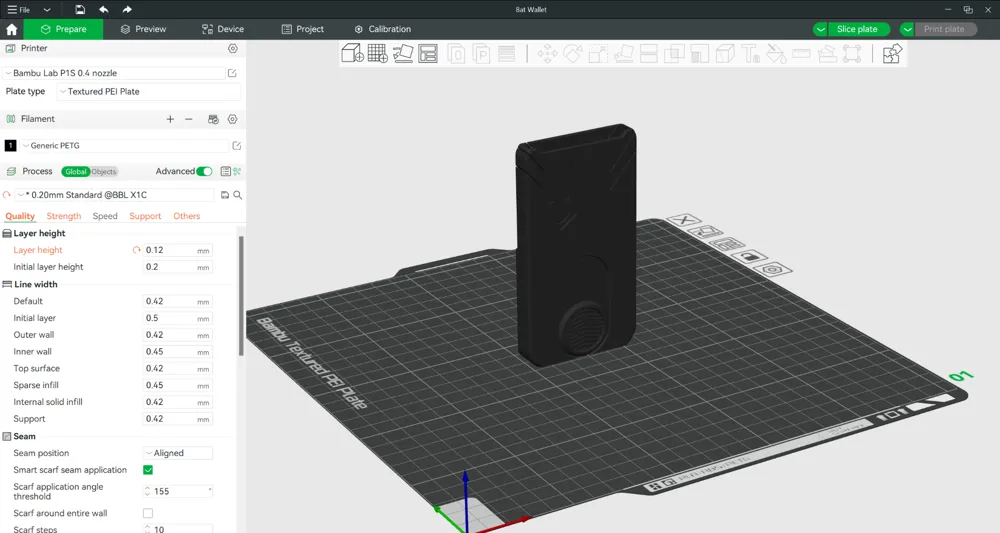
Task: Open the File menu dropdown arrow
Action: [47, 10]
